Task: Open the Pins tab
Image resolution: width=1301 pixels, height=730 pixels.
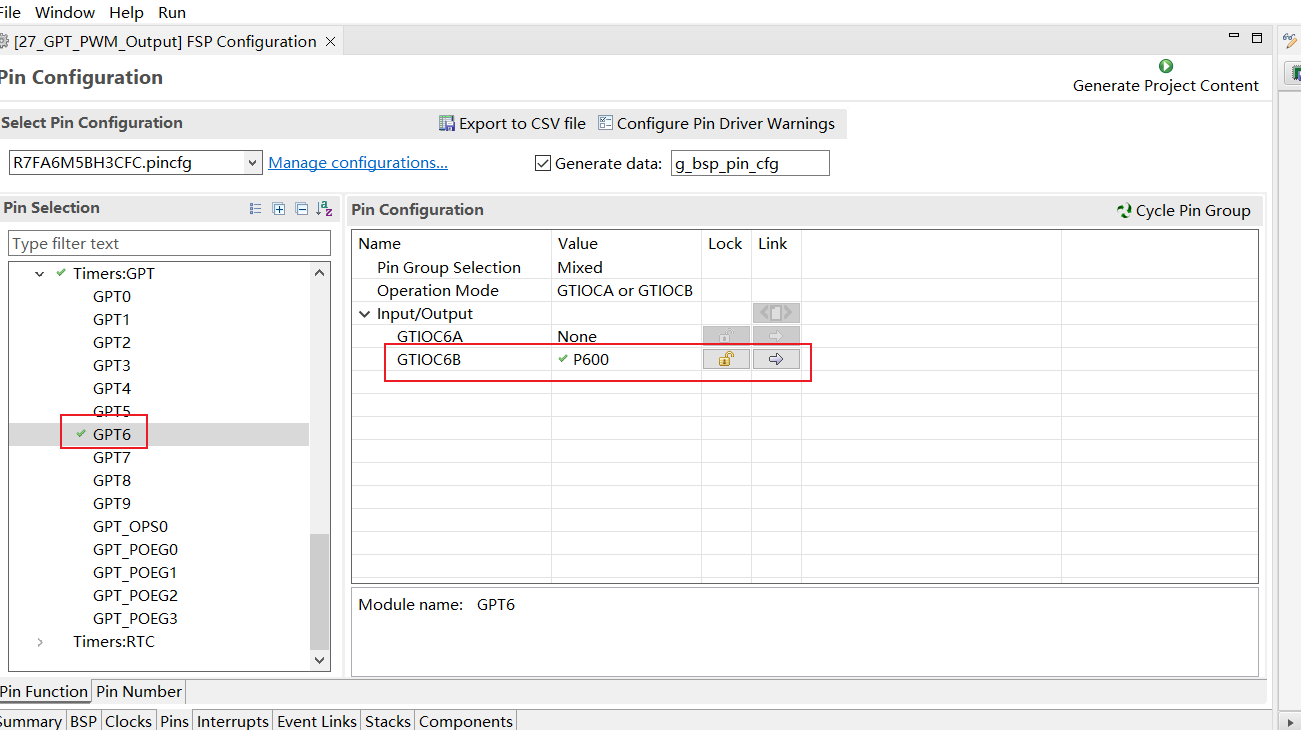Action: click(175, 721)
